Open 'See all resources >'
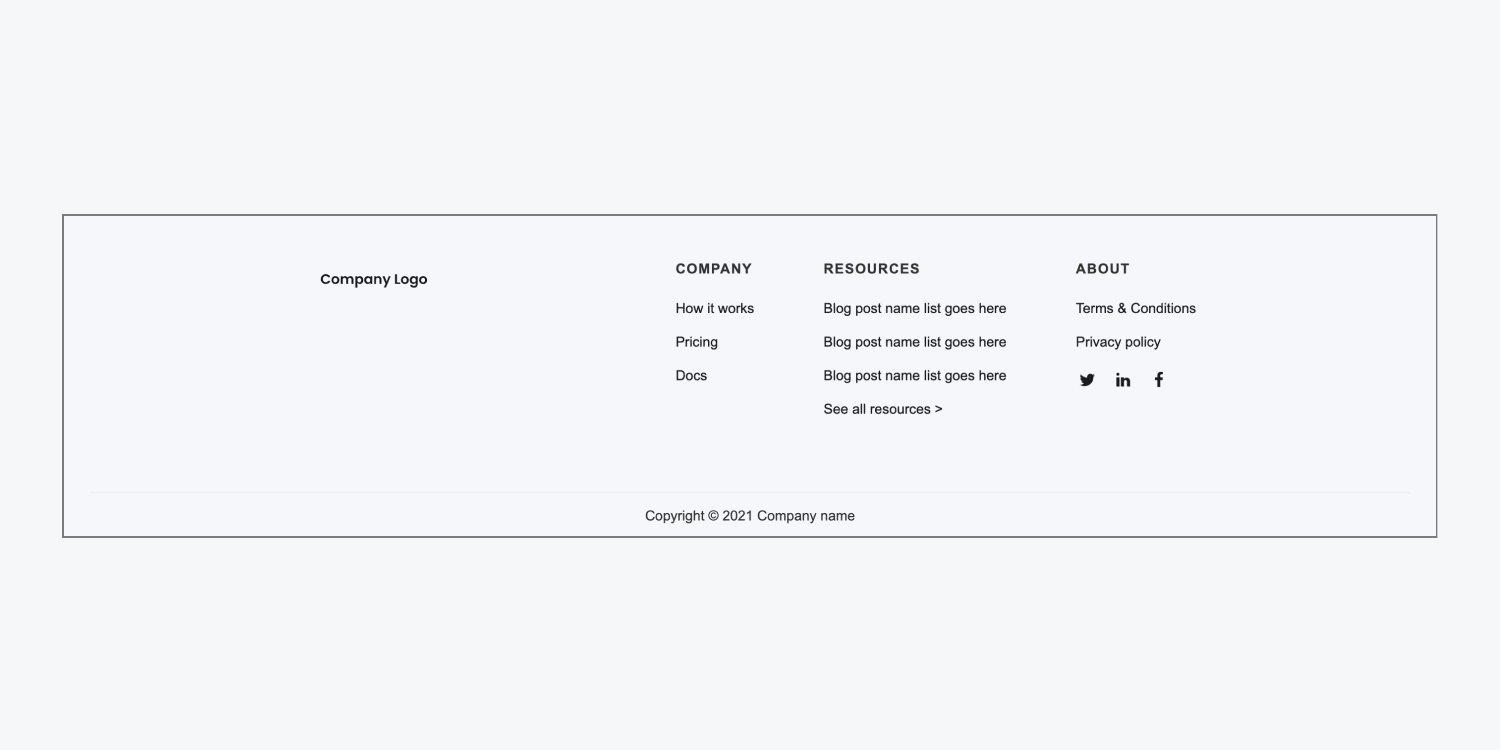Viewport: 1501px width, 751px height. [x=882, y=408]
